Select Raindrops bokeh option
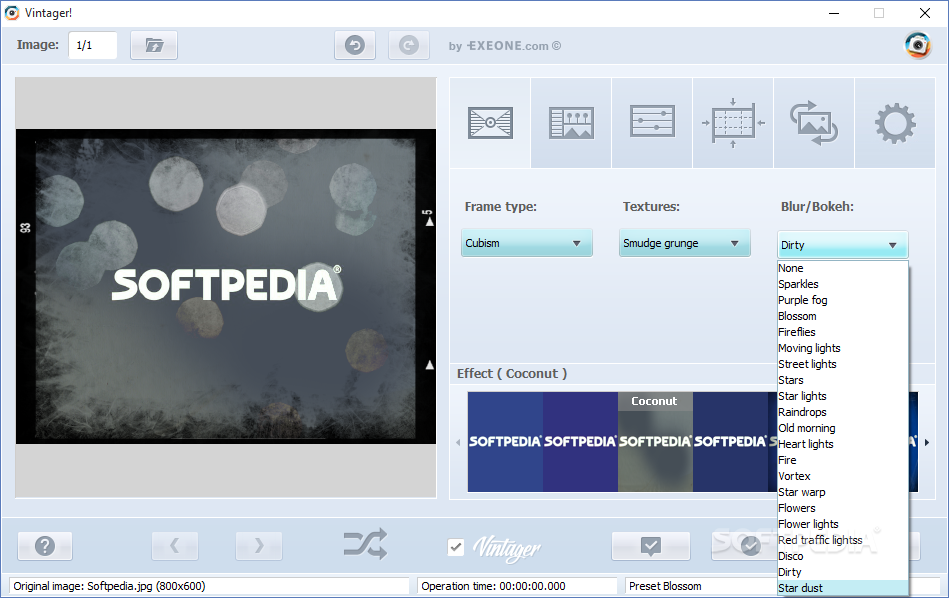The height and width of the screenshot is (598, 949). click(x=842, y=412)
